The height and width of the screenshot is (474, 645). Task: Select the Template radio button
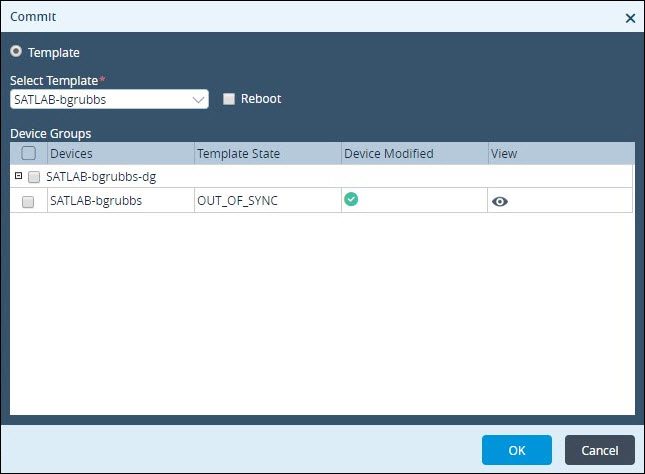coord(16,51)
